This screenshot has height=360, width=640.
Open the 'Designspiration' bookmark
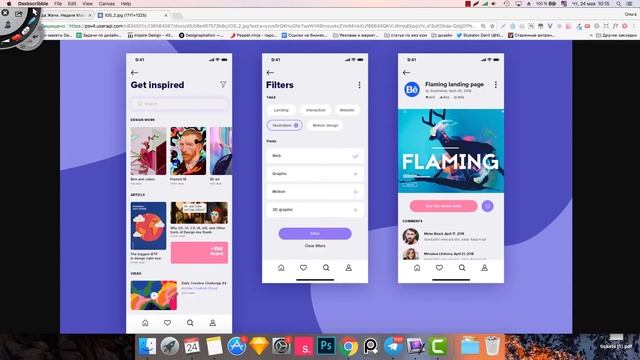(x=201, y=36)
